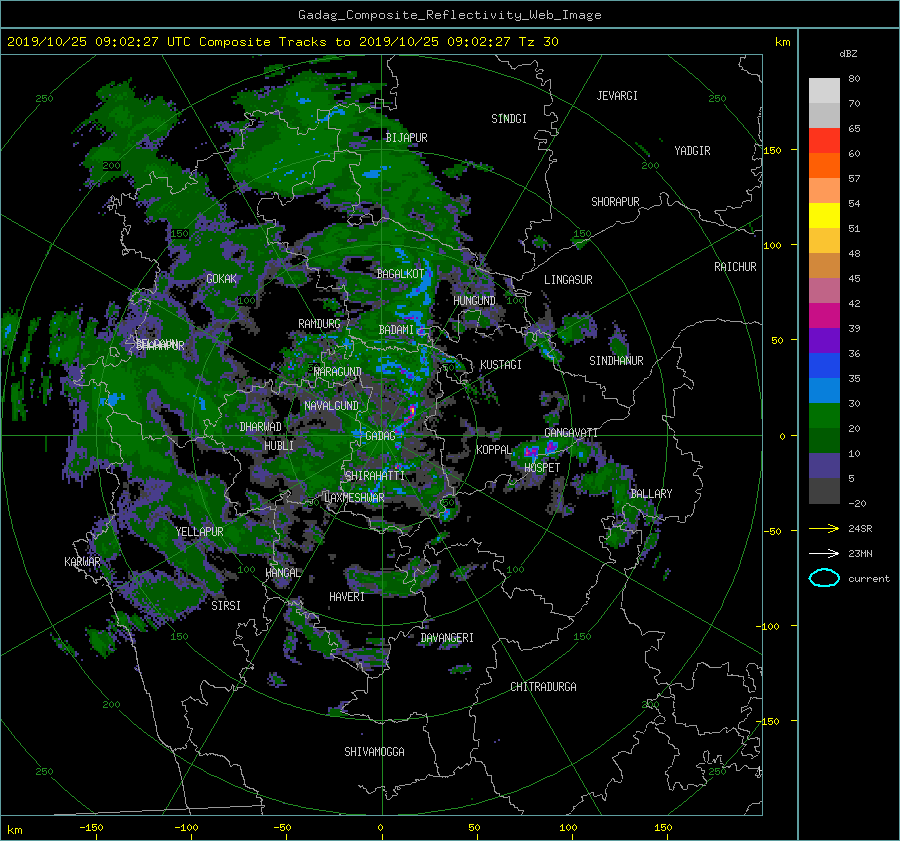The image size is (900, 841).
Task: Click the HANGAL city label
Action: 283,573
